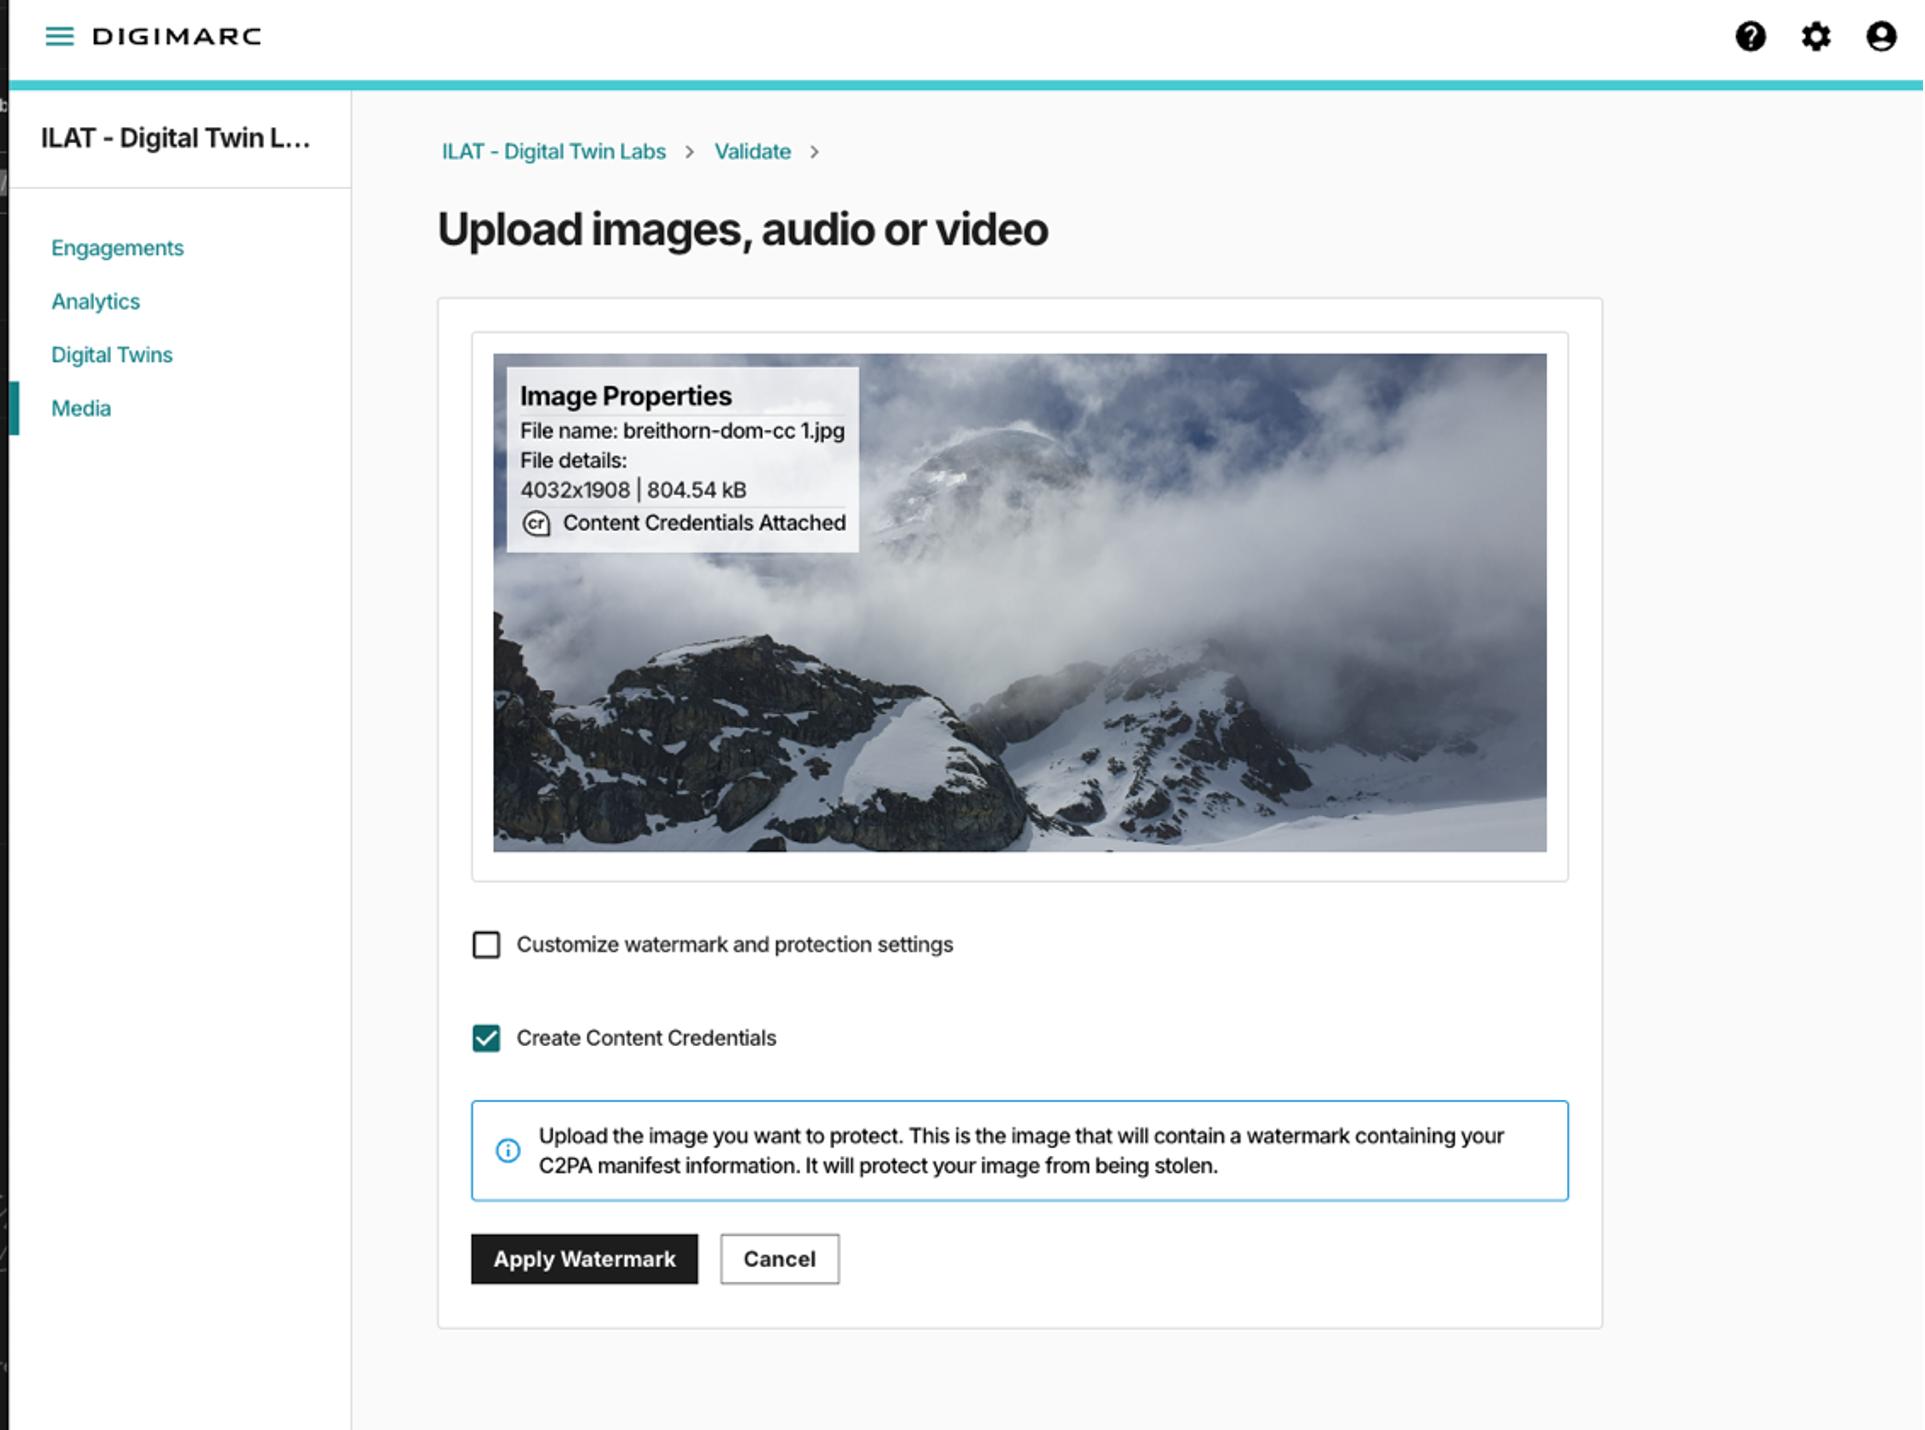Click the Digimarc logo
Screen dimensions: 1925x1430
tap(177, 37)
